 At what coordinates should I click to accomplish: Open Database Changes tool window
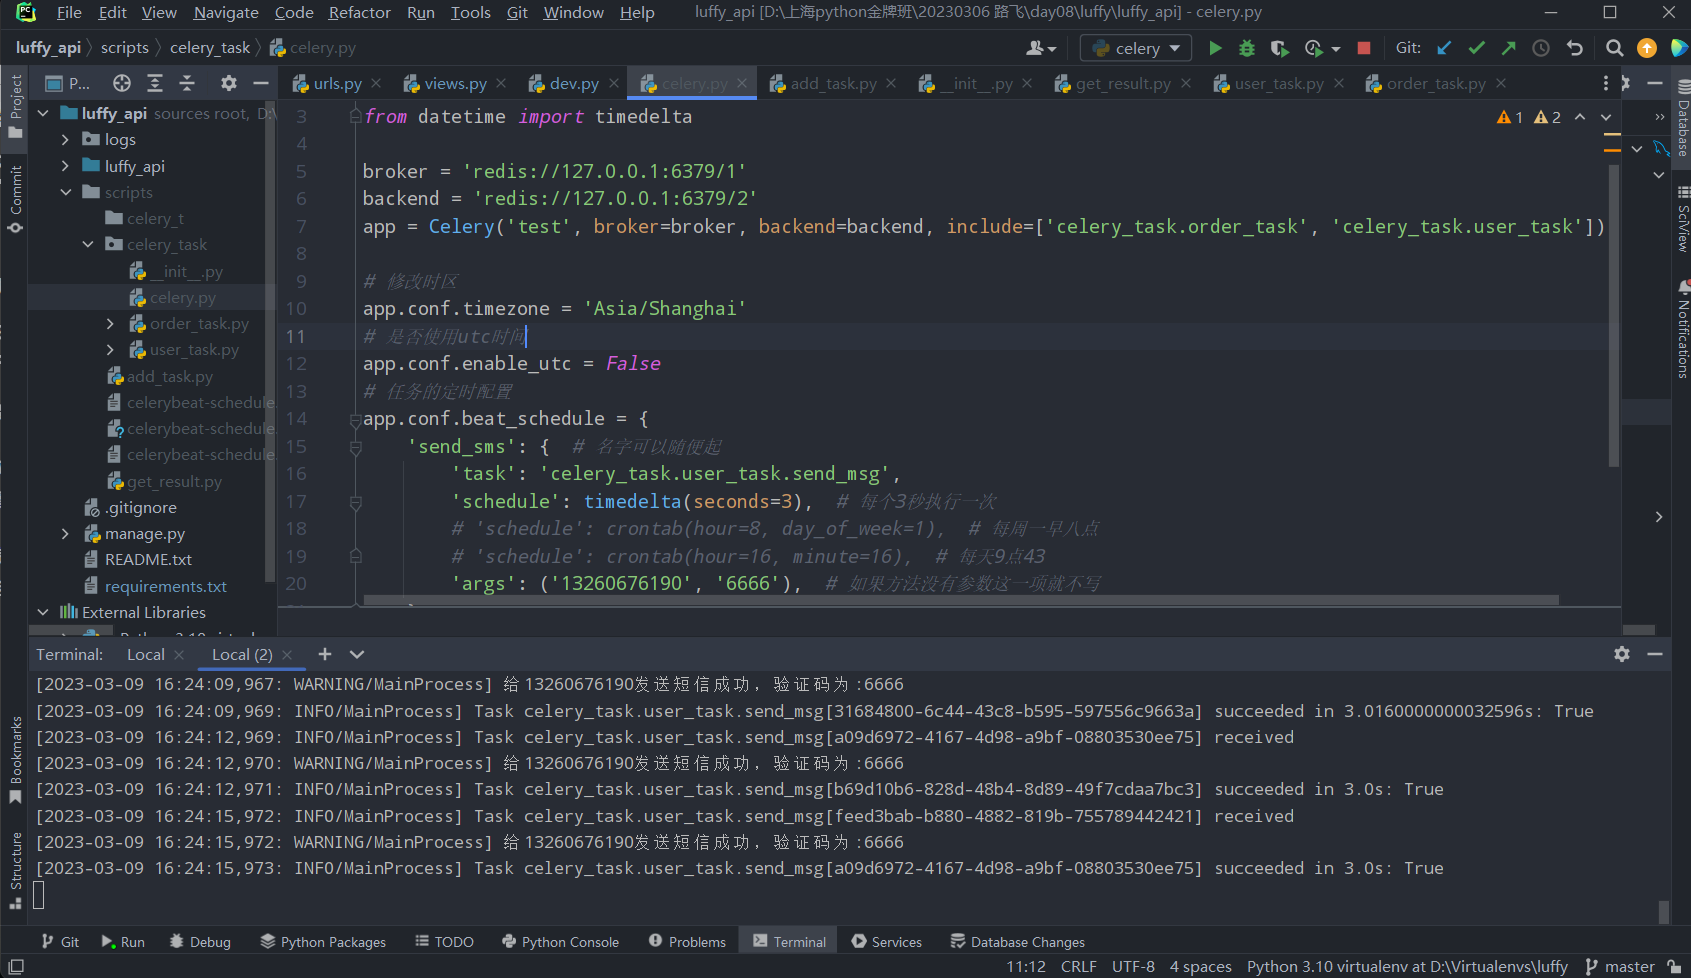[1017, 942]
